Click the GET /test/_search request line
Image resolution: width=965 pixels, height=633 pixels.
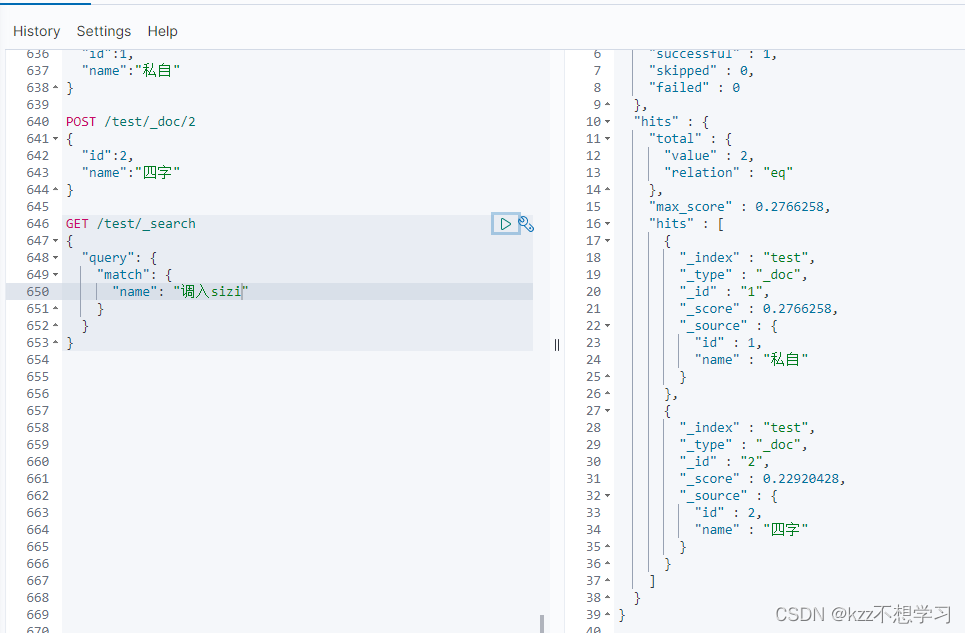coord(130,224)
